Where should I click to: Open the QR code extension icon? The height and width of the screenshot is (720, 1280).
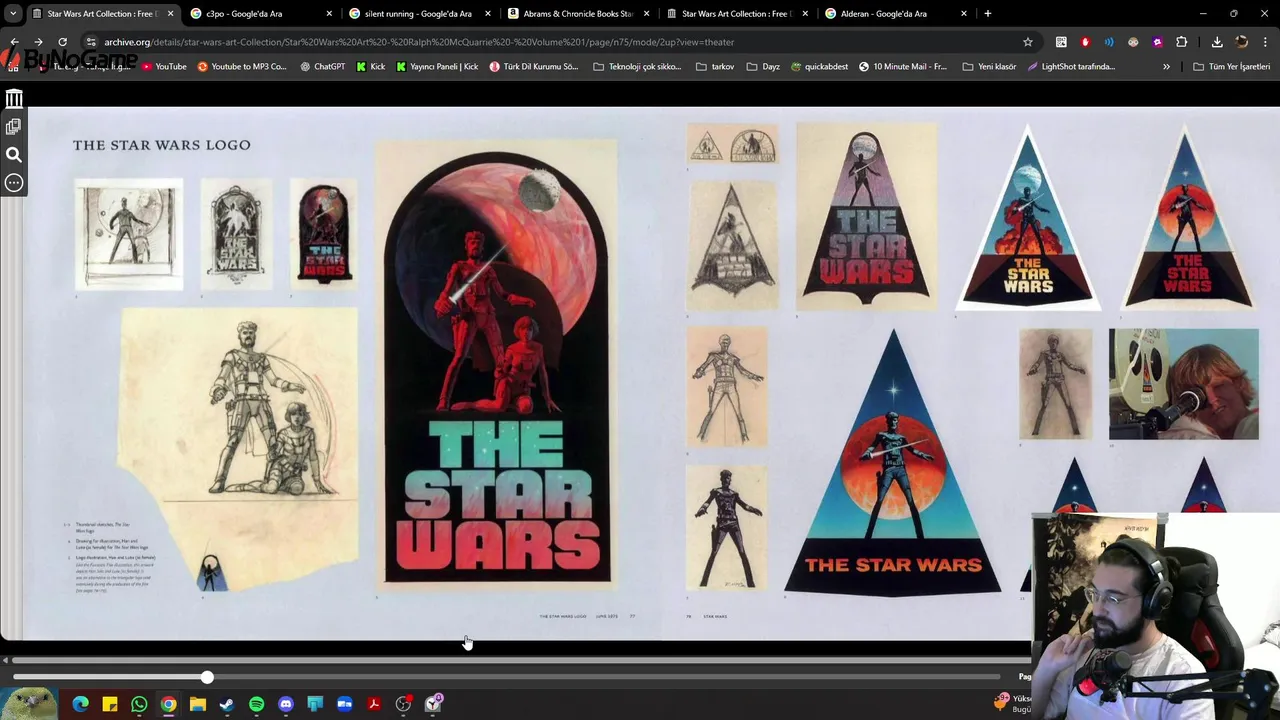click(x=1061, y=42)
